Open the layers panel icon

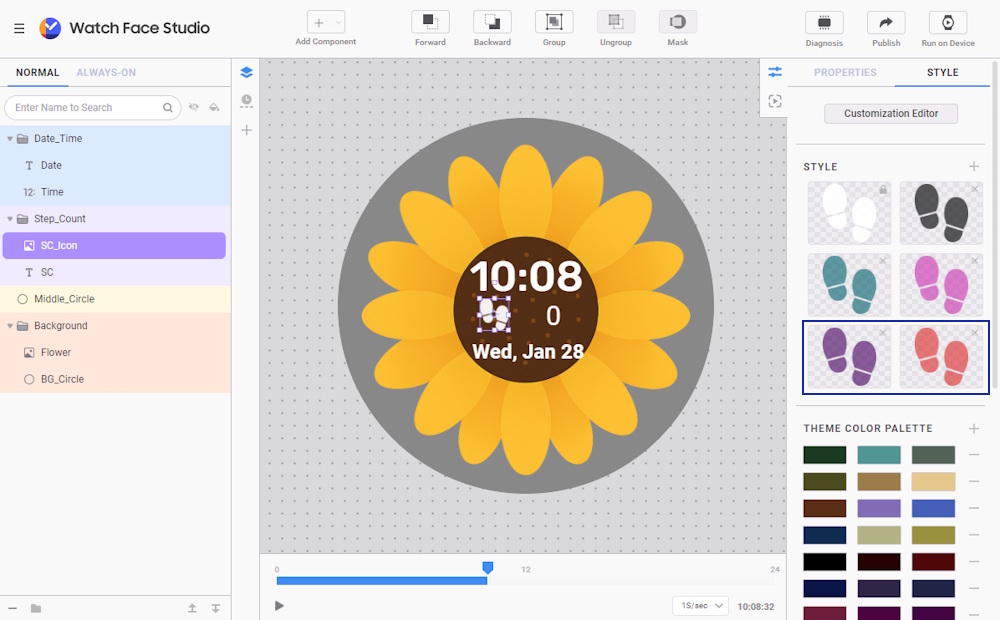(x=247, y=73)
